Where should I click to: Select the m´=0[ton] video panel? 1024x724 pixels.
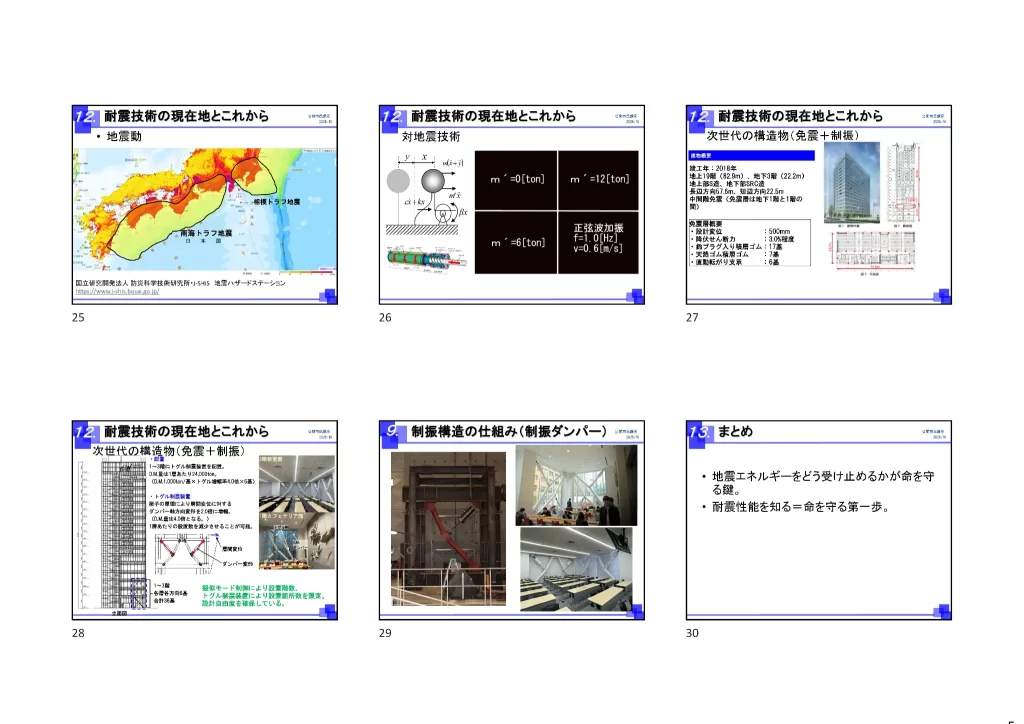(x=515, y=180)
